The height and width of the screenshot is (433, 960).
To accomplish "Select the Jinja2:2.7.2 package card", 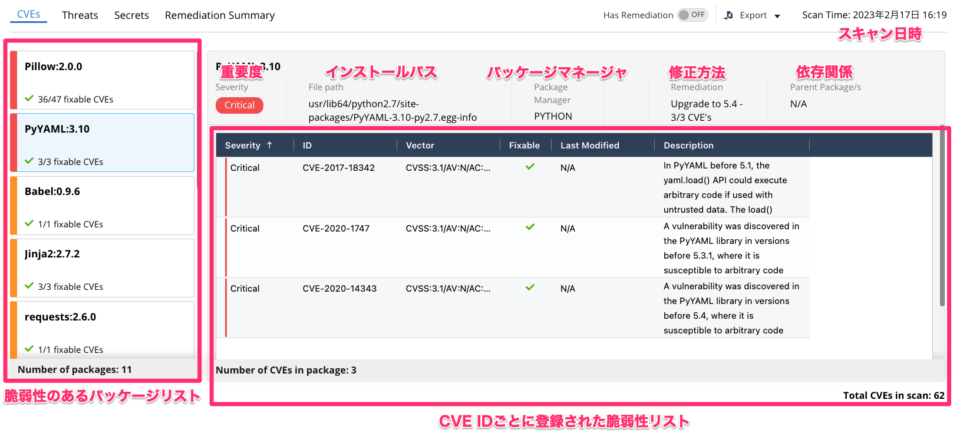I will pos(102,267).
